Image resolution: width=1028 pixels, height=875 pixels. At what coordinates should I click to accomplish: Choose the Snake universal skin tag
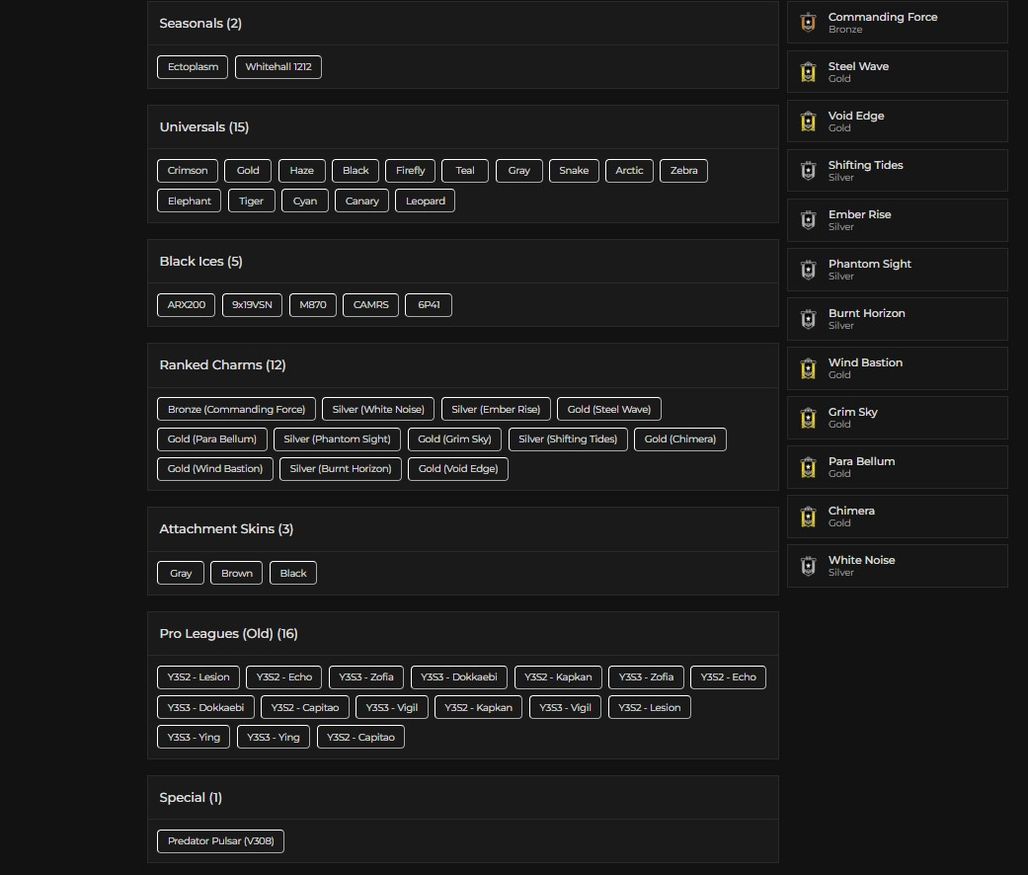pyautogui.click(x=574, y=170)
